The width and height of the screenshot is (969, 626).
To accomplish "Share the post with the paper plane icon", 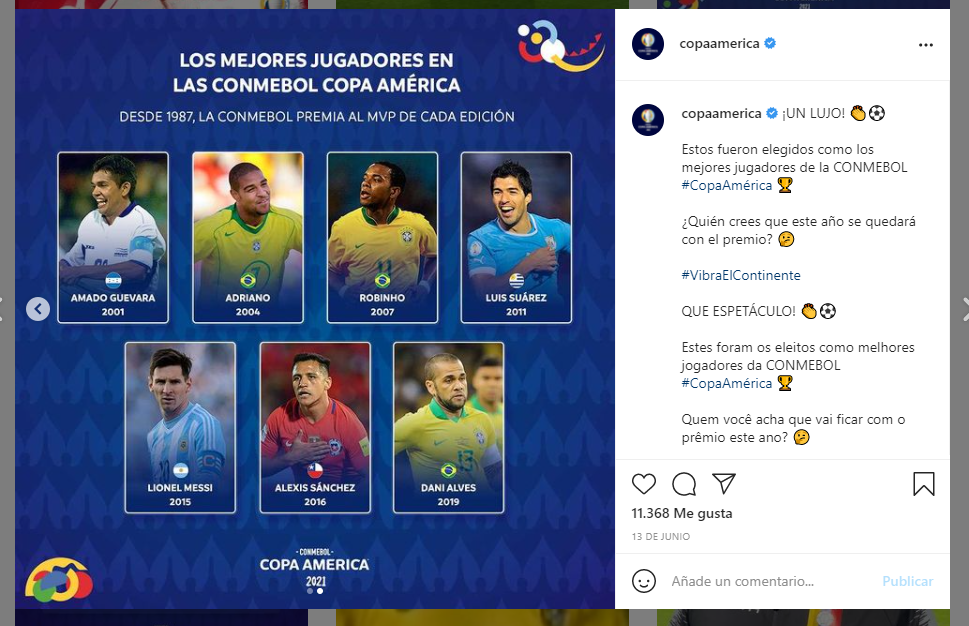I will [724, 483].
